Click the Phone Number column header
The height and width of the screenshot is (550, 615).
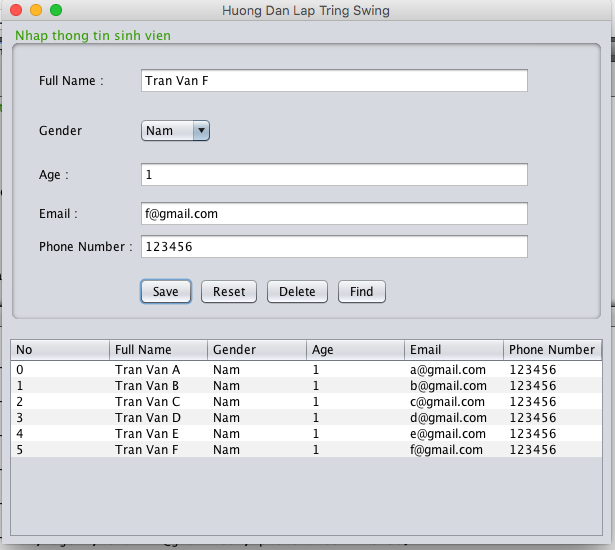[552, 350]
